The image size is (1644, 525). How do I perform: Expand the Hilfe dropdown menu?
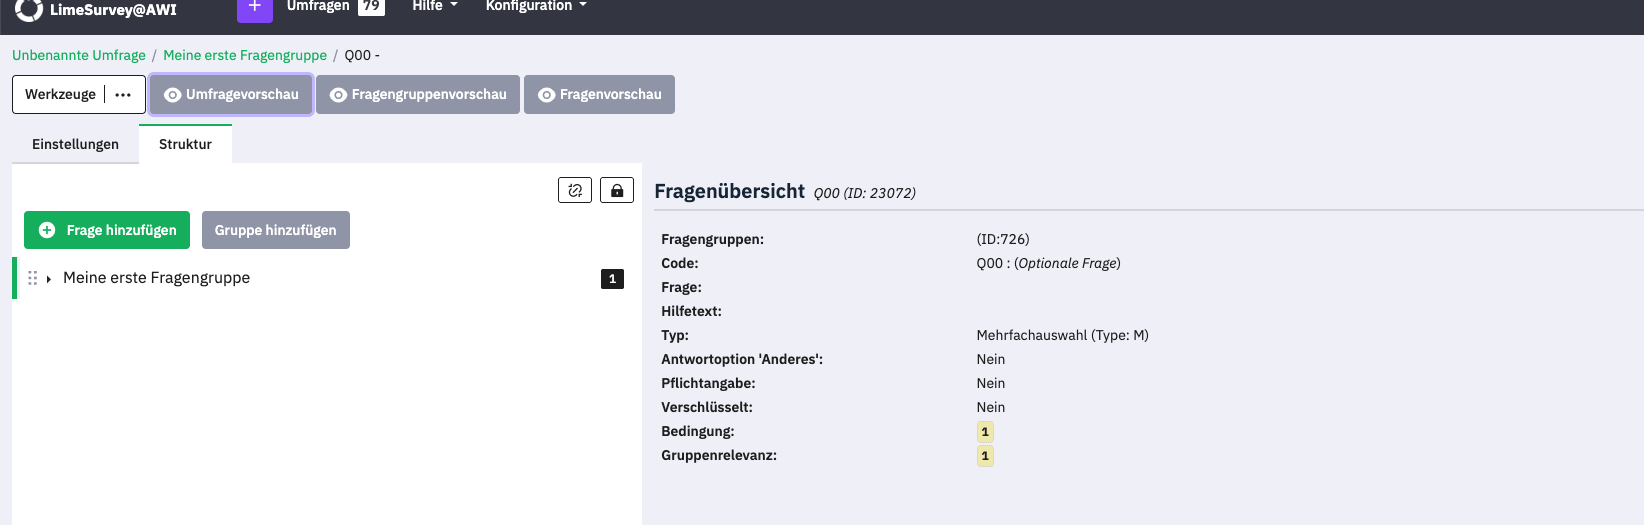(434, 7)
